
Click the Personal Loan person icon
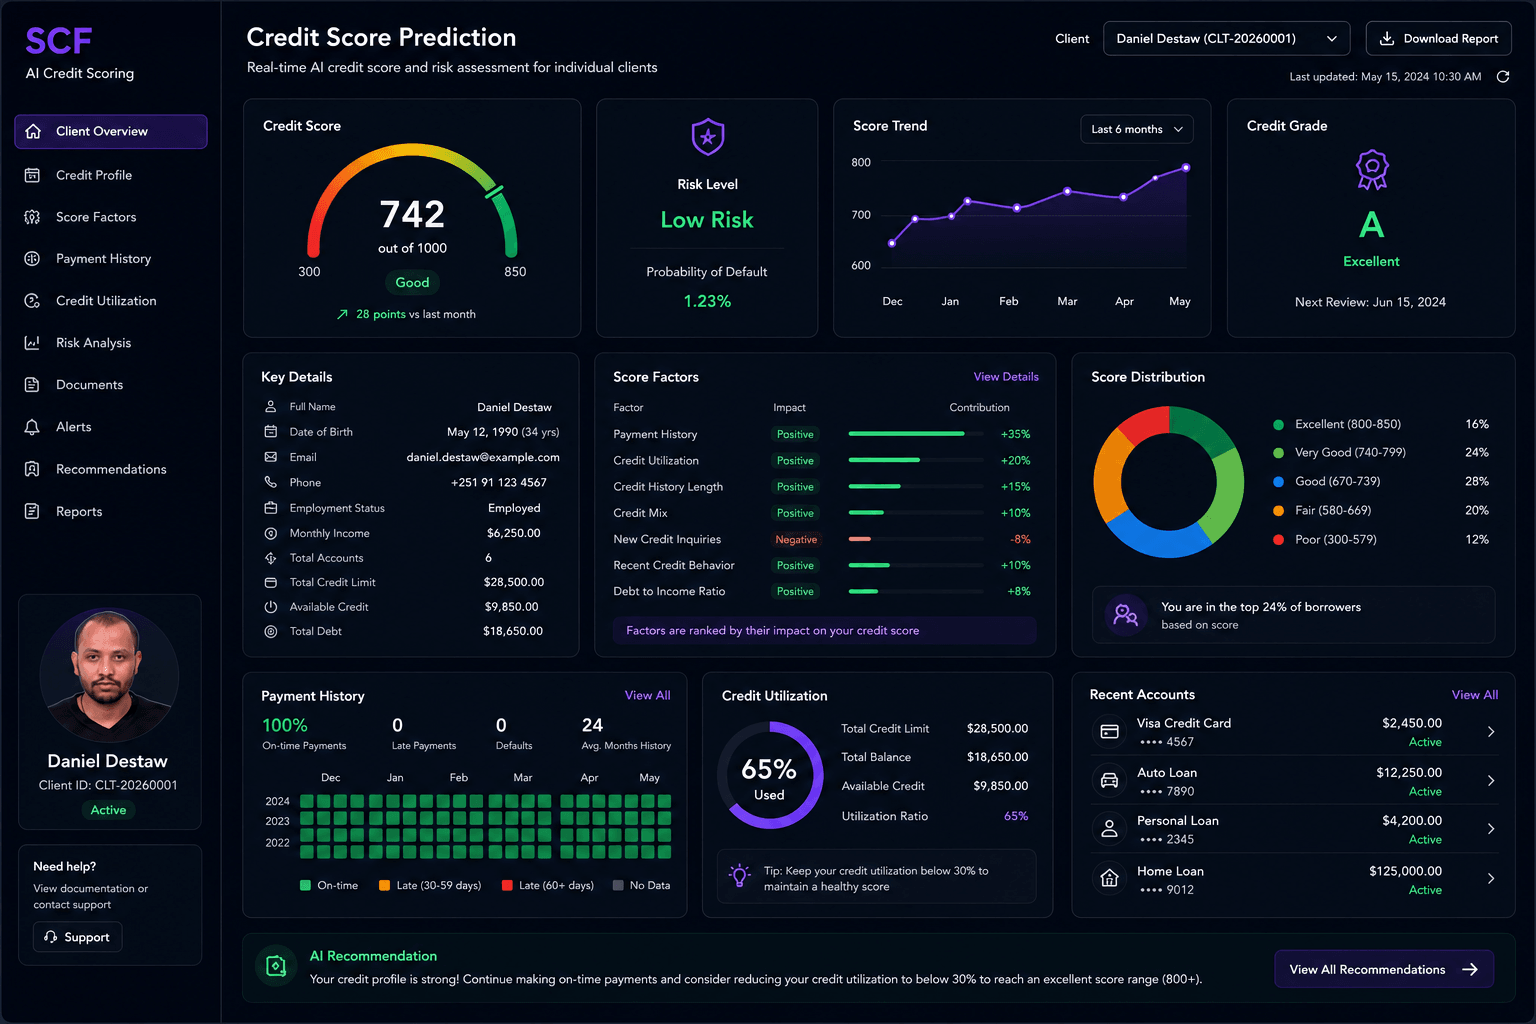[x=1110, y=829]
